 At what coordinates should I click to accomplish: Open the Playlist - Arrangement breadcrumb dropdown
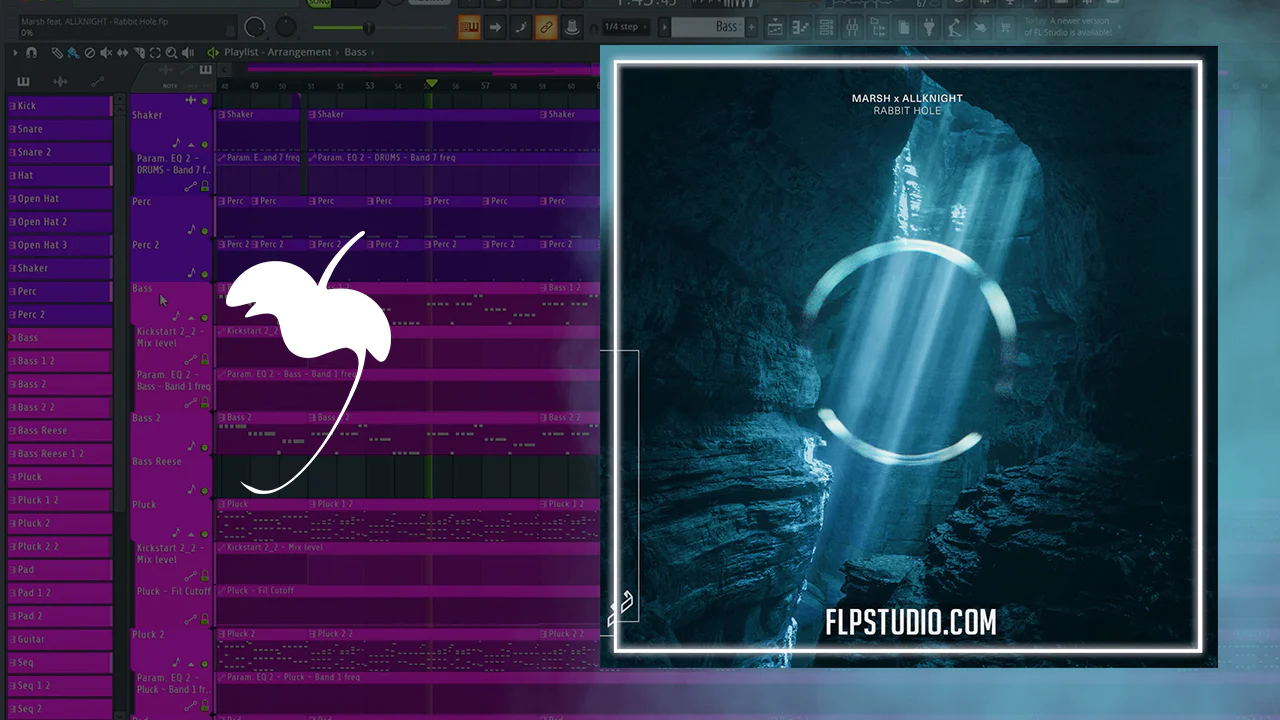tap(278, 52)
